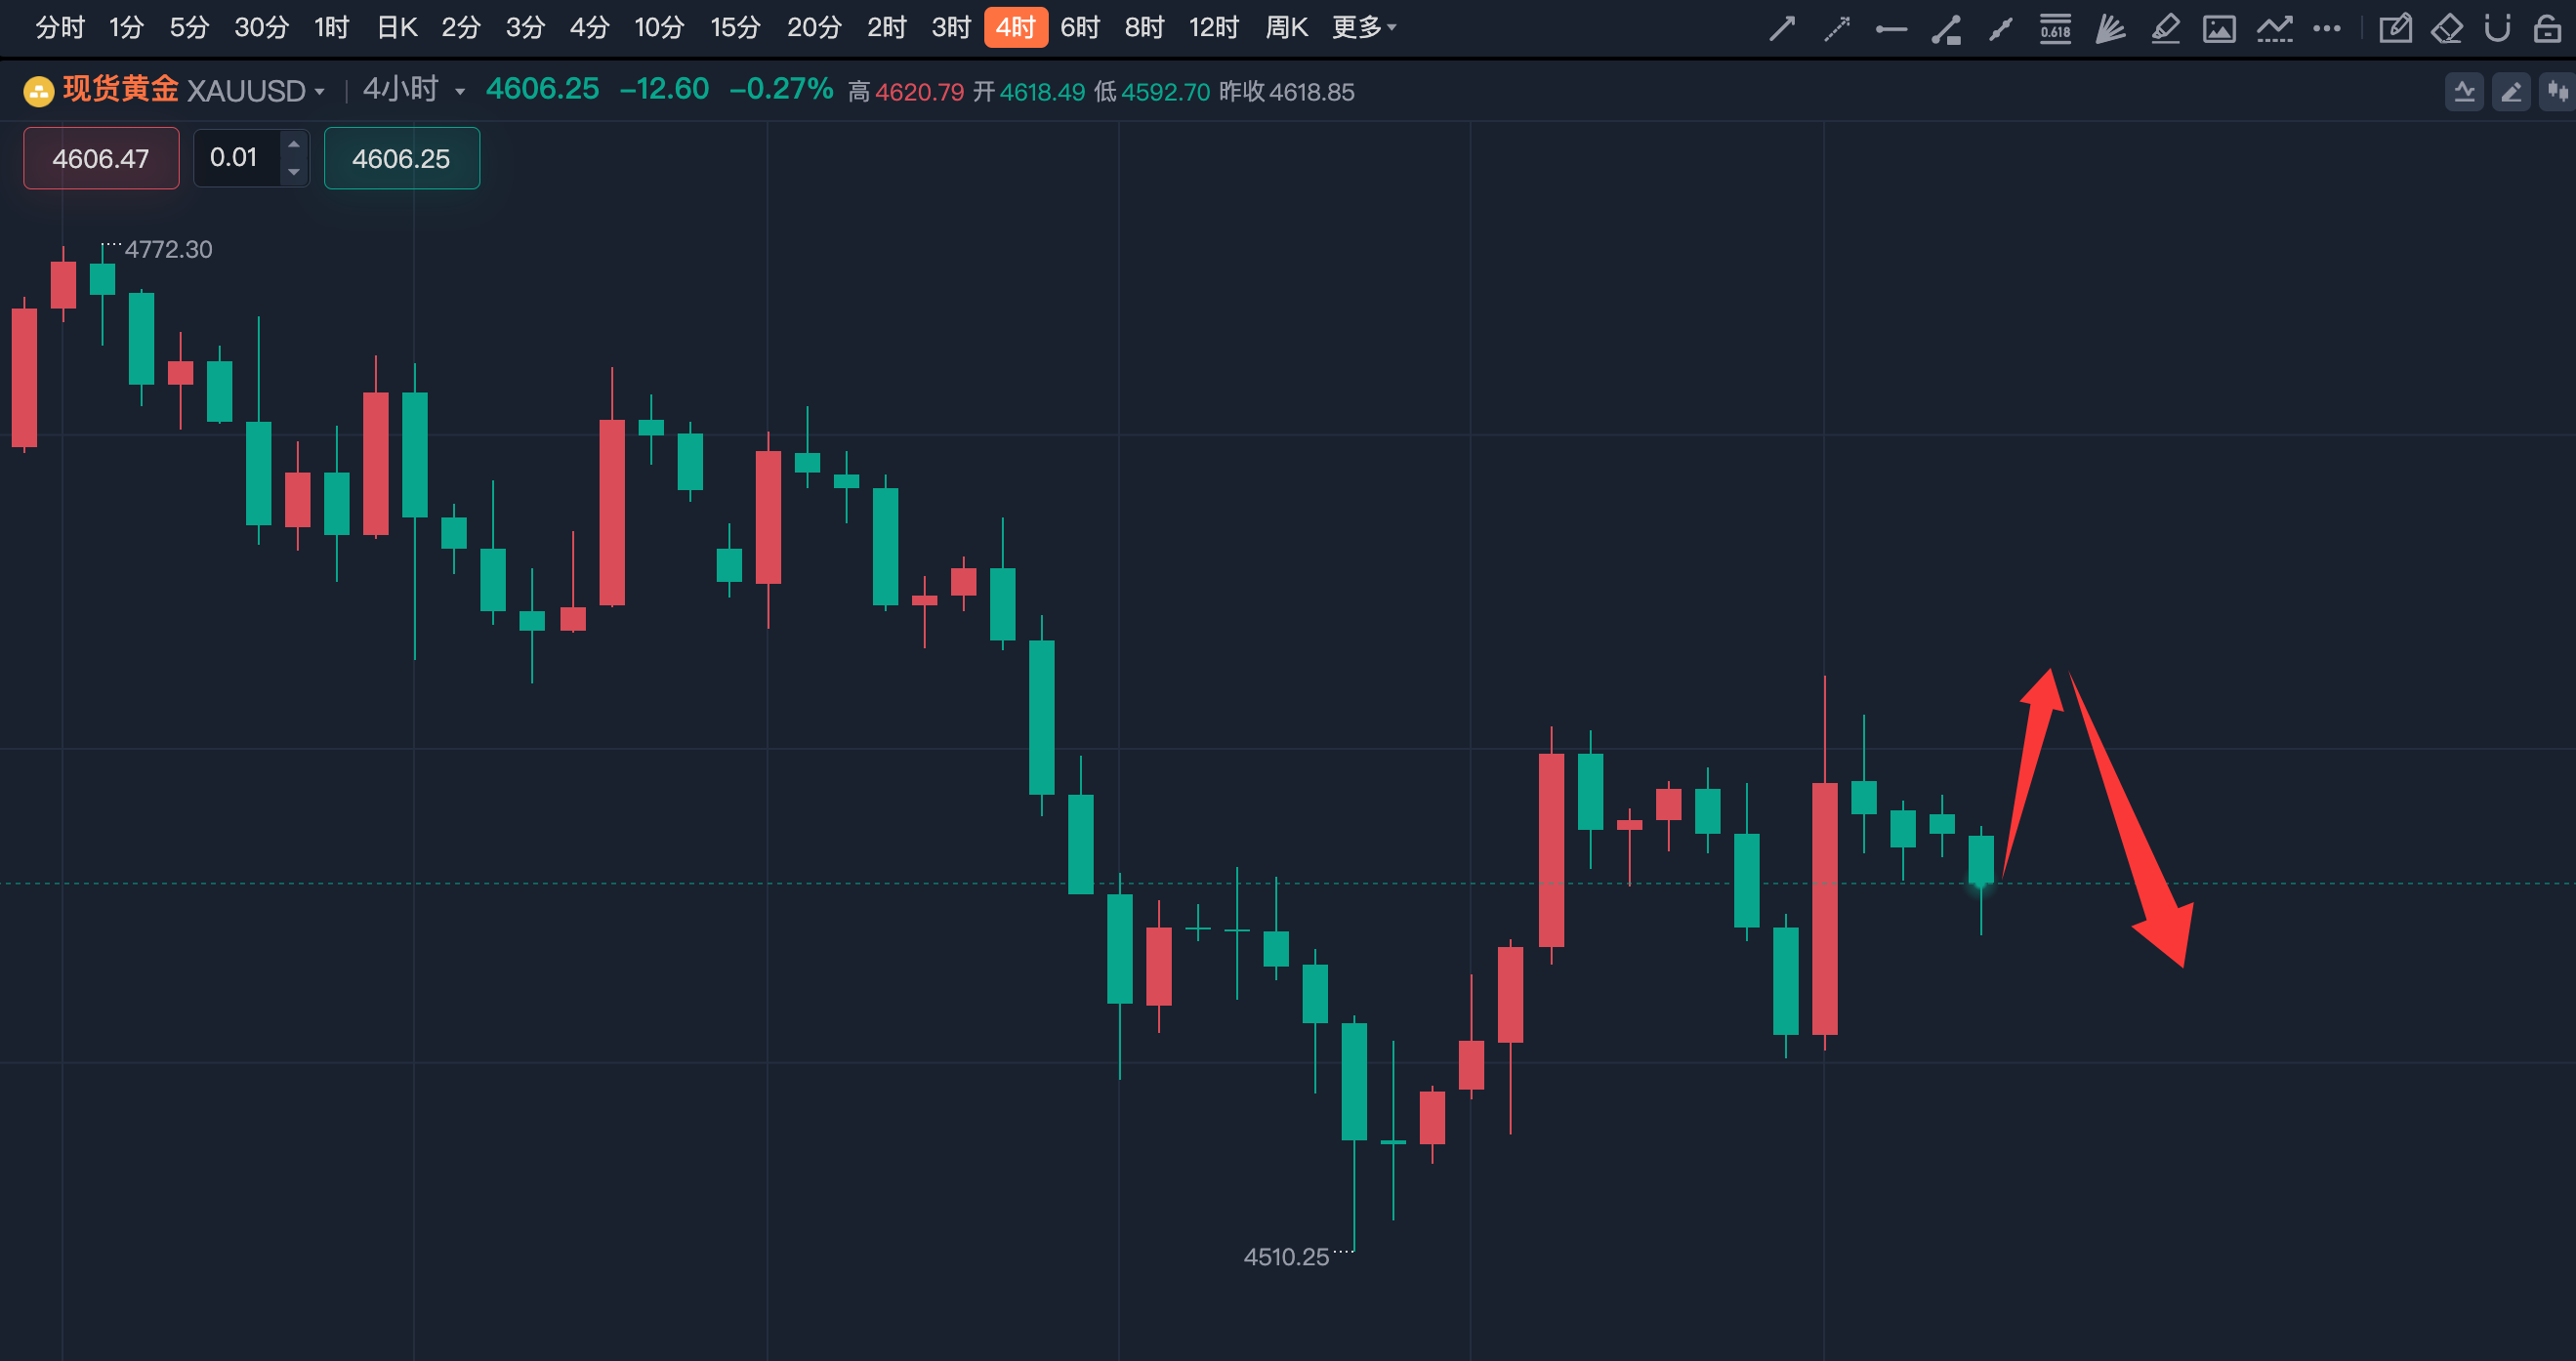Image resolution: width=2576 pixels, height=1361 pixels.
Task: Switch to the 8时 timeframe
Action: point(1144,27)
